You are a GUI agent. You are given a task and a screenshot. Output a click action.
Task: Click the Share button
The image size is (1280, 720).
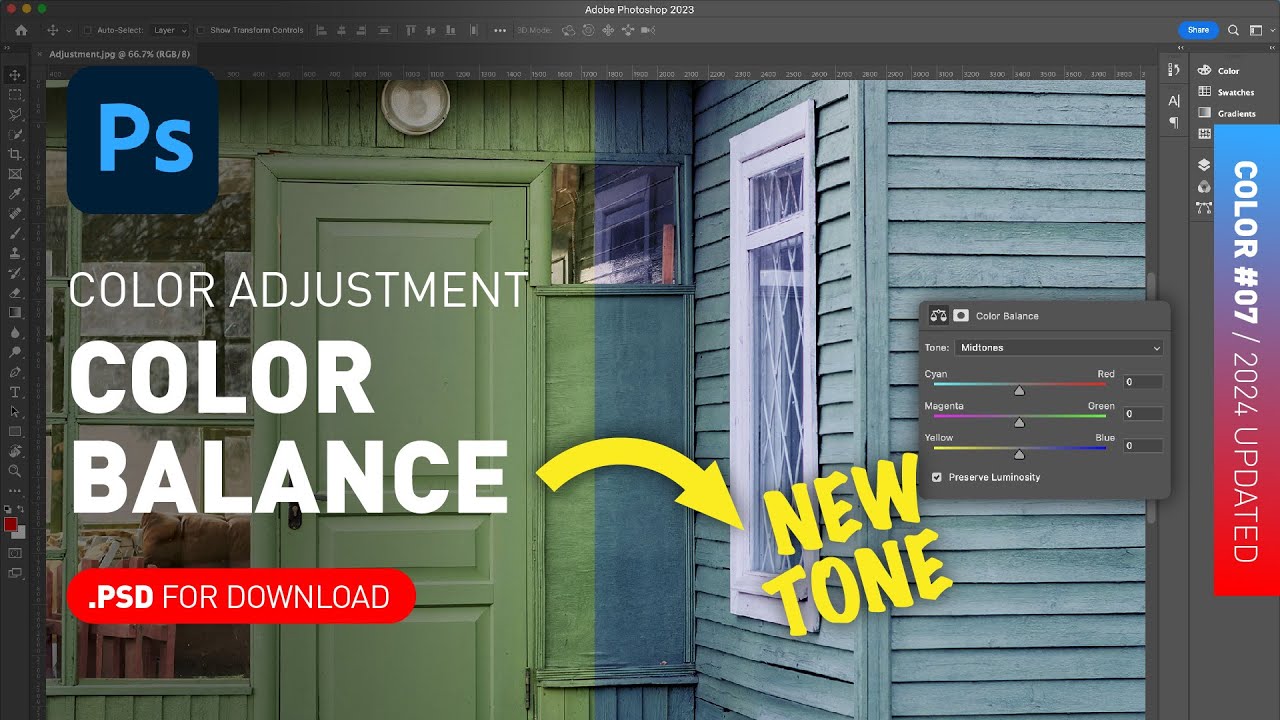tap(1198, 30)
